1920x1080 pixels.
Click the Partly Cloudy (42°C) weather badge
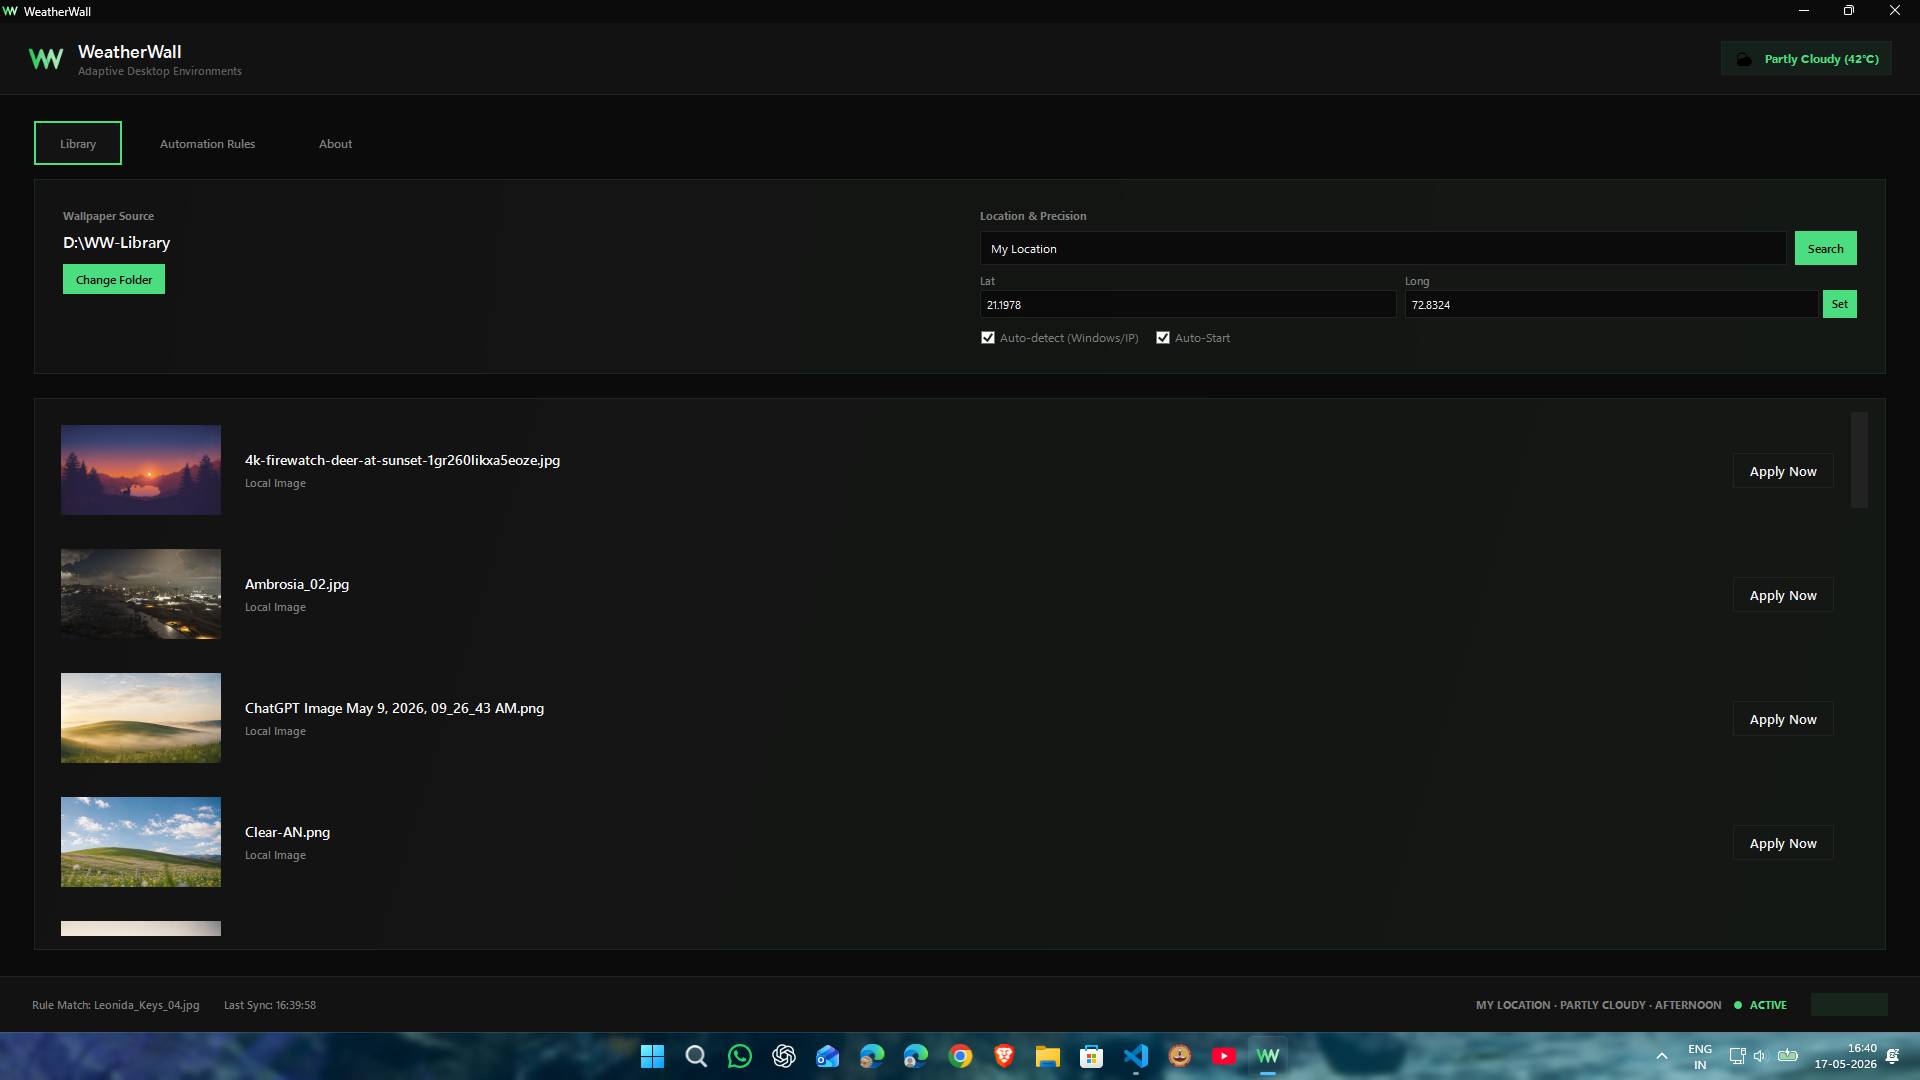(1806, 59)
